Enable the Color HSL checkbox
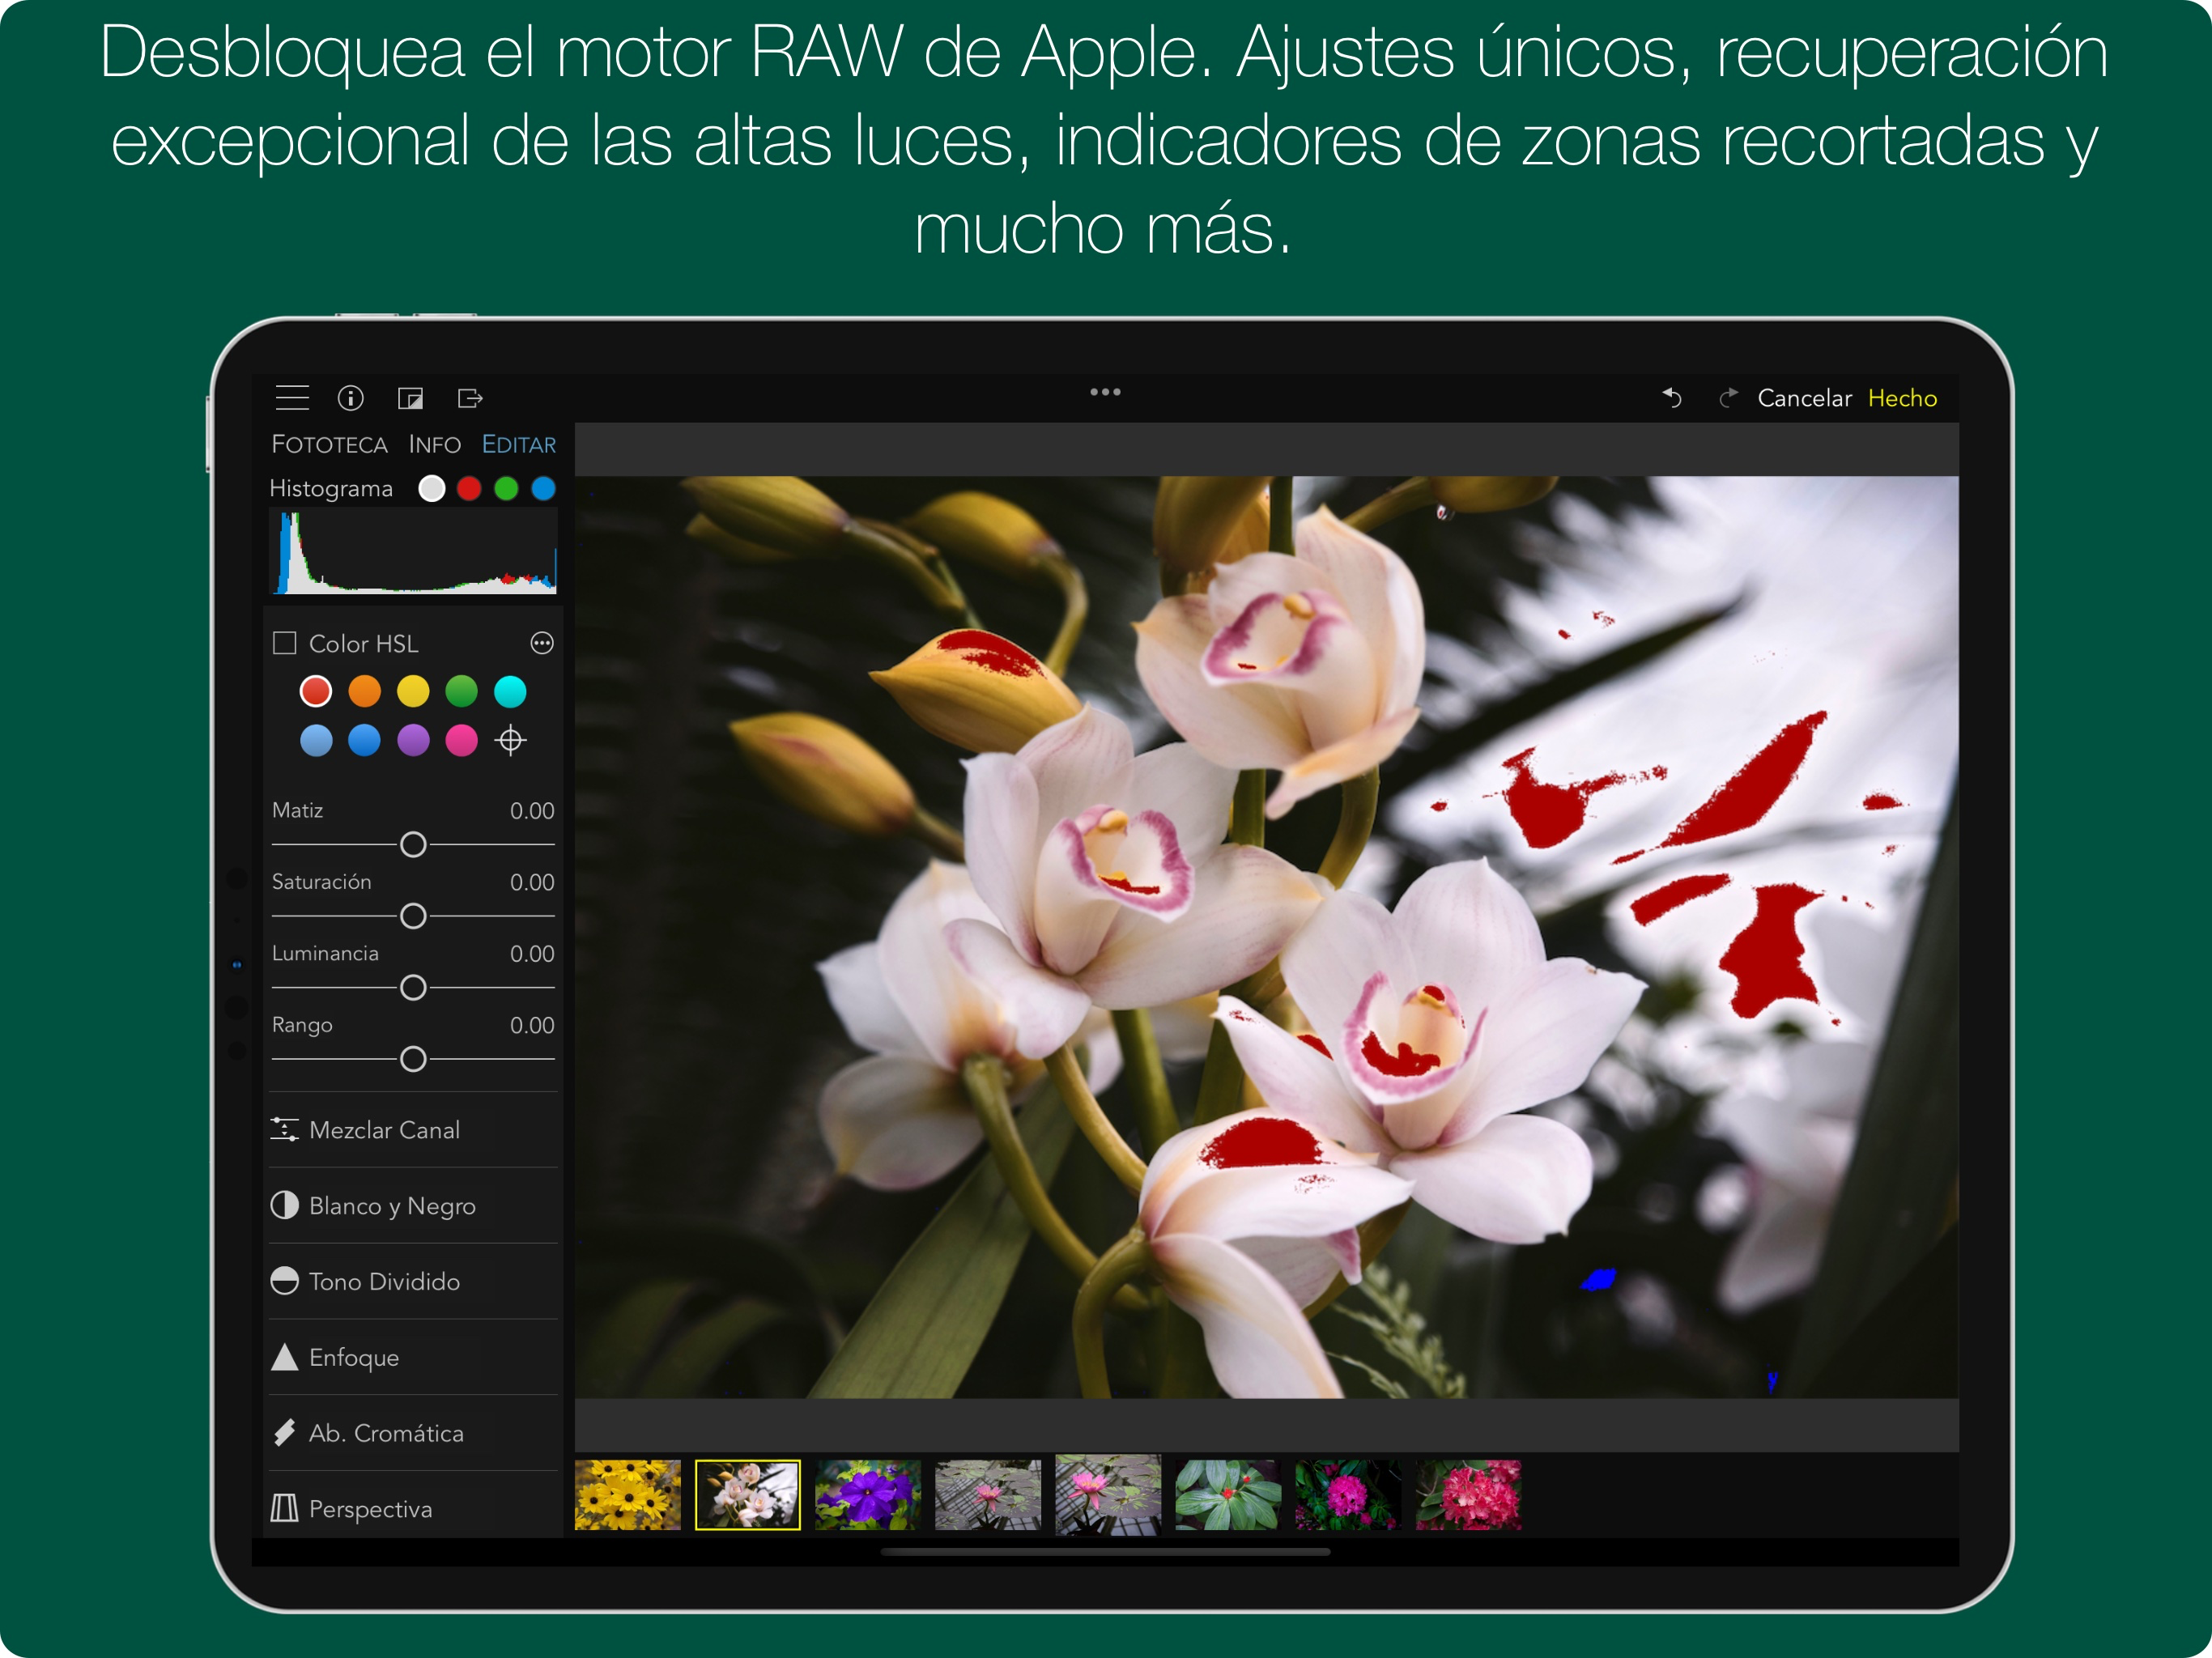The image size is (2212, 1658). pyautogui.click(x=285, y=643)
